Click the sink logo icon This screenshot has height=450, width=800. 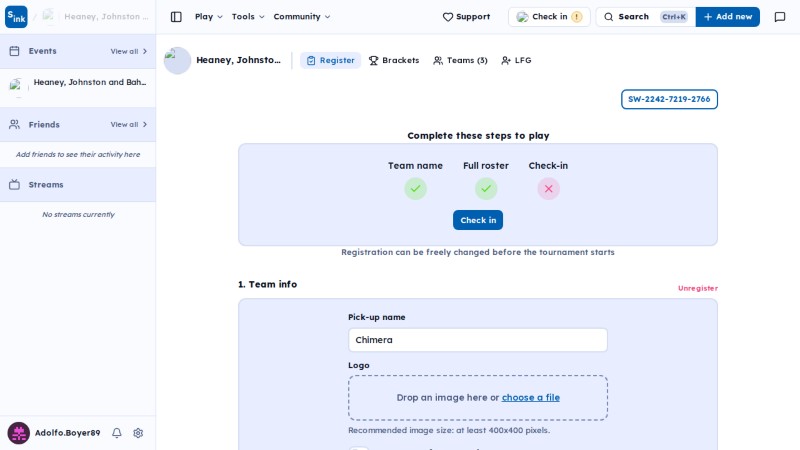(x=16, y=17)
